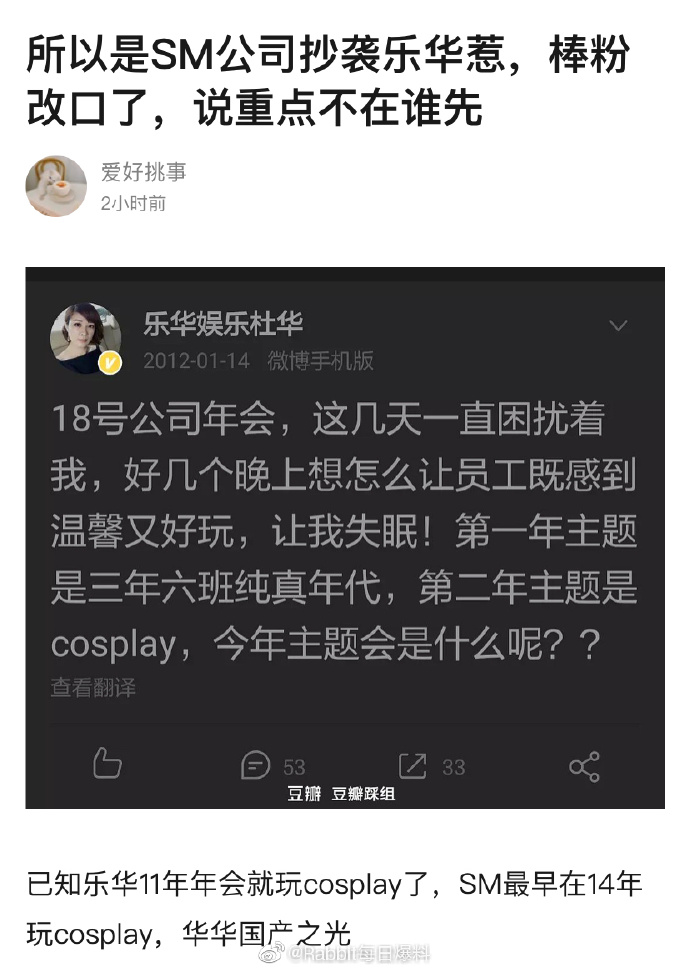Open the 乐华娱乐杜华 account name
Screen dimensions: 690x970
click(223, 324)
